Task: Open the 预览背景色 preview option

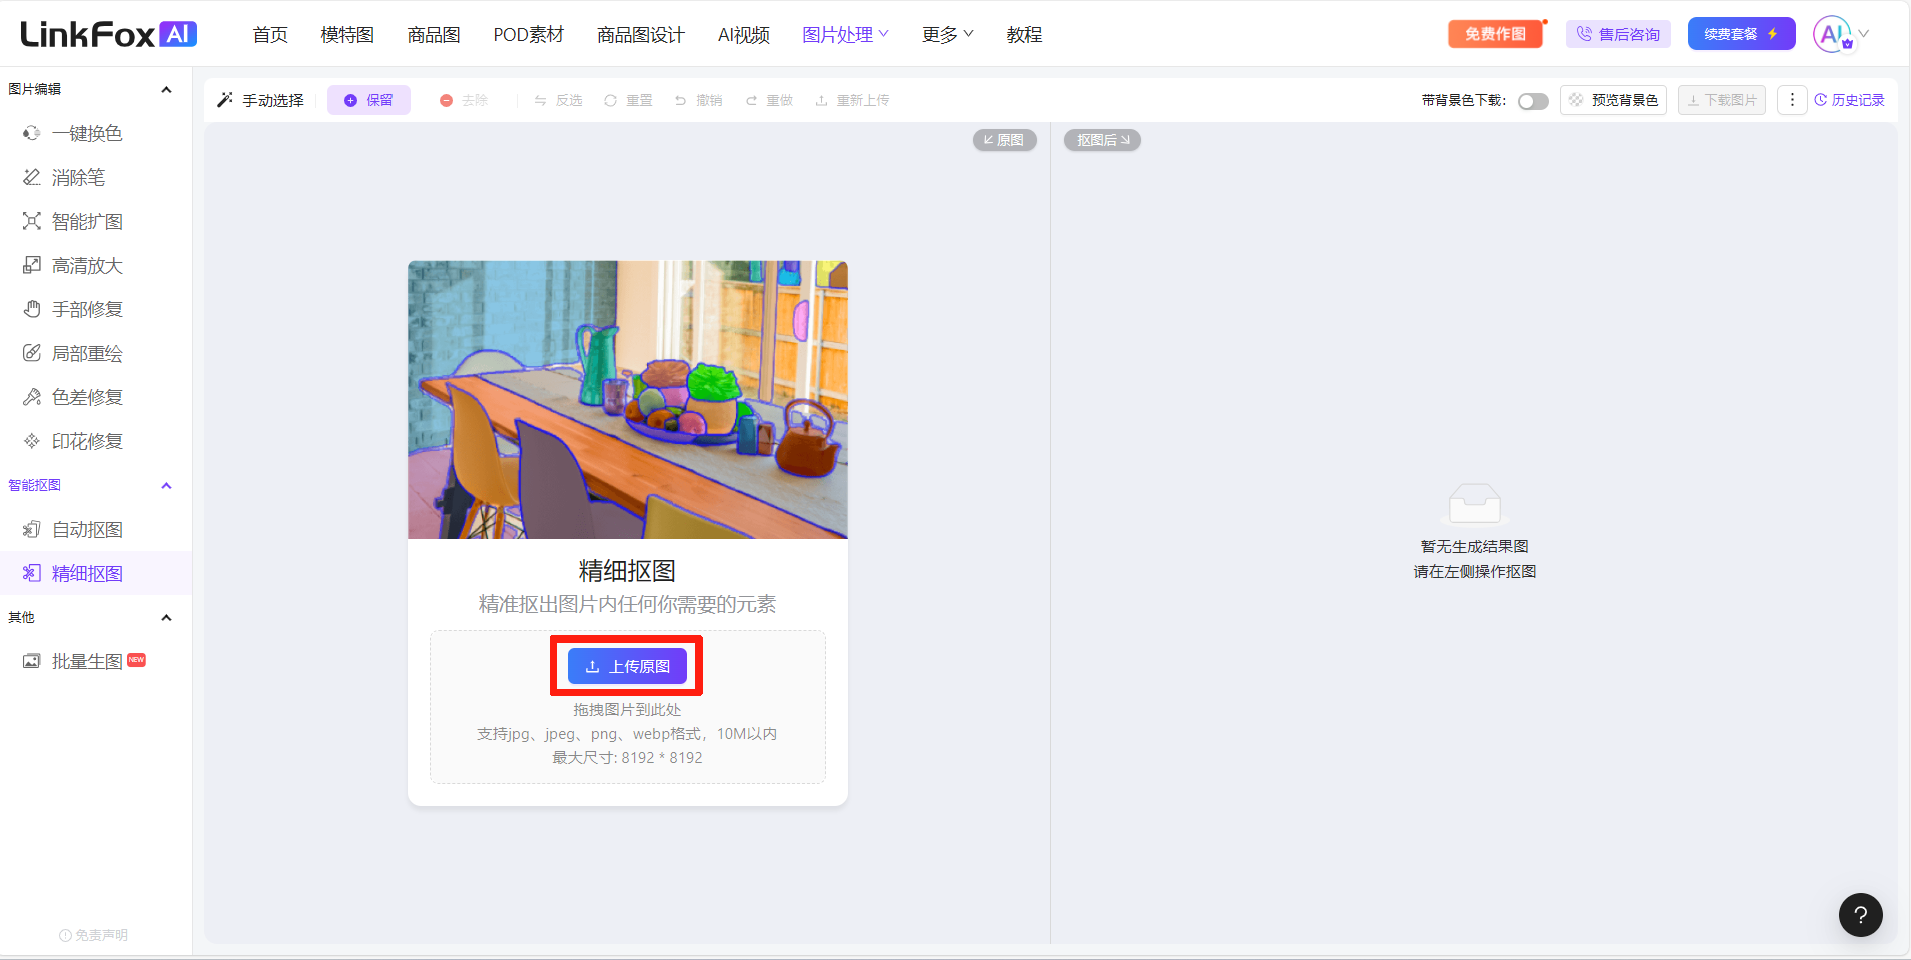Action: 1613,100
